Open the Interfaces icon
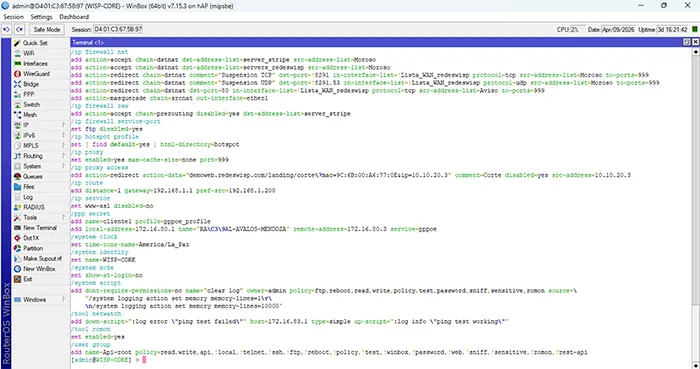Viewport: 700px width, 369px height. click(17, 64)
